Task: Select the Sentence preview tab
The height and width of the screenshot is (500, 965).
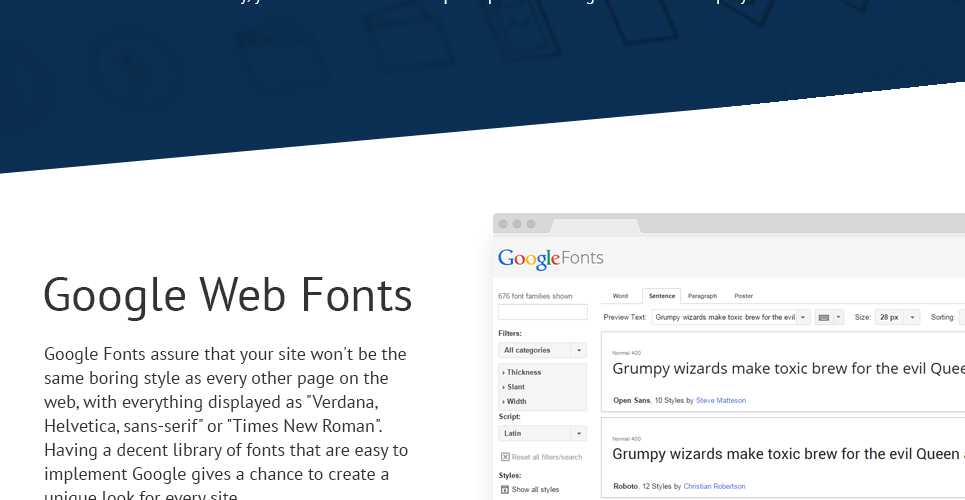Action: [662, 296]
